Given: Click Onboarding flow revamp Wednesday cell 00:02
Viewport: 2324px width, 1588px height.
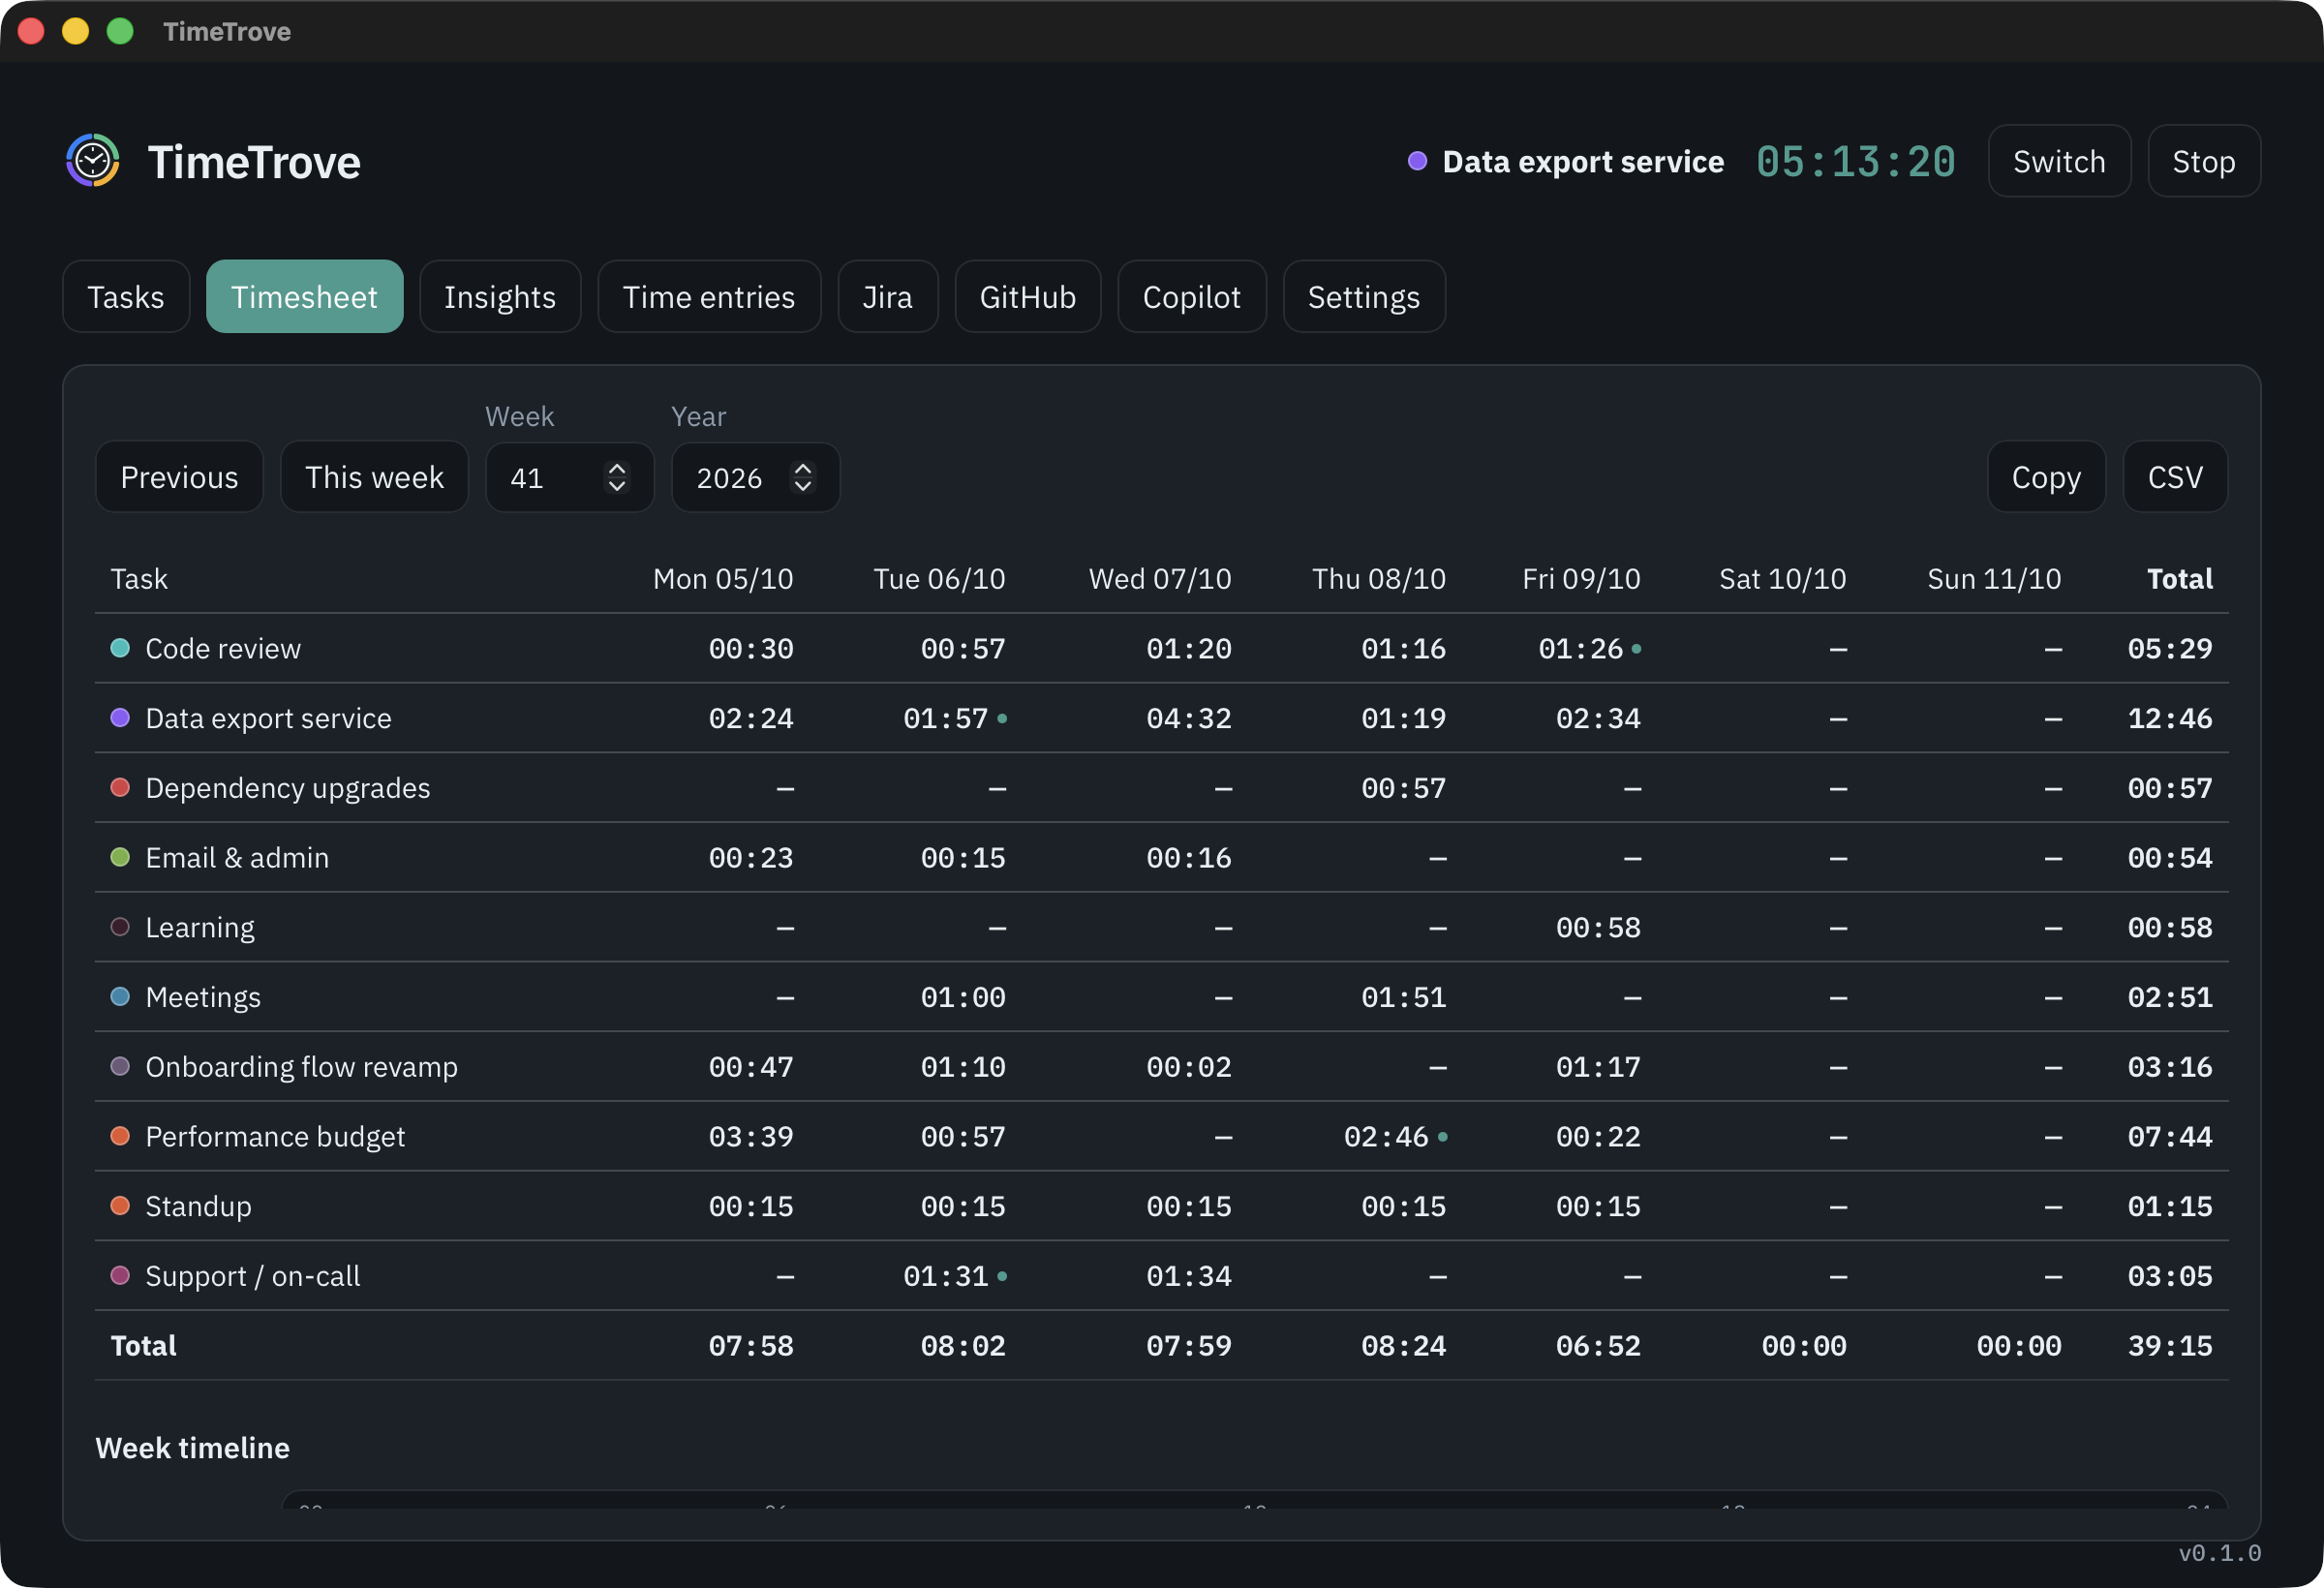Looking at the screenshot, I should click(x=1189, y=1067).
